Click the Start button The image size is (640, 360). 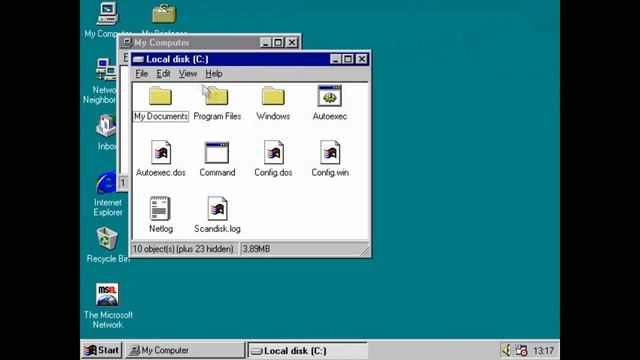point(102,350)
